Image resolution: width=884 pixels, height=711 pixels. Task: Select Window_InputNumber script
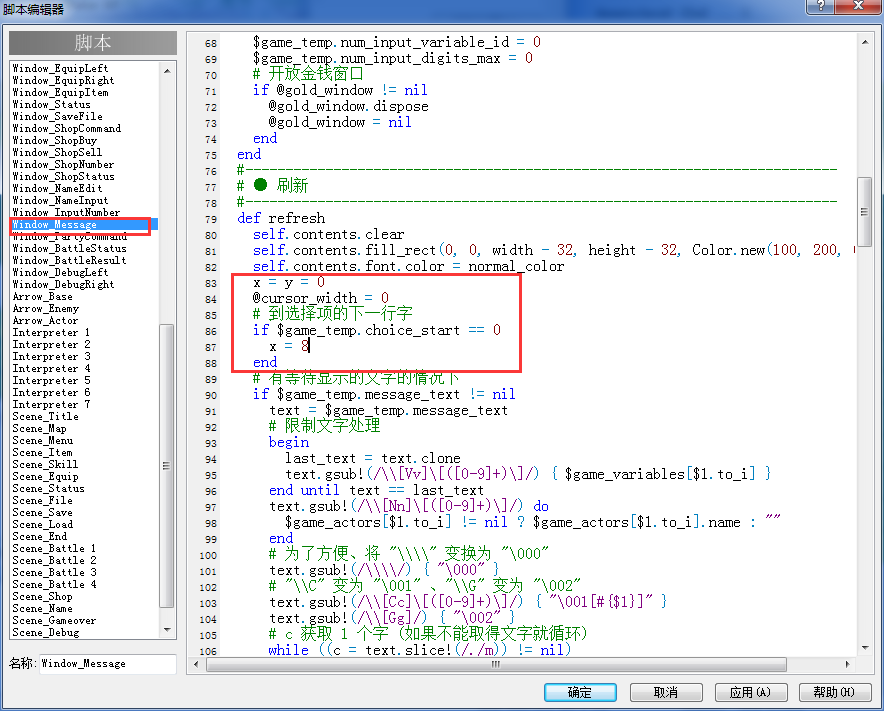66,212
